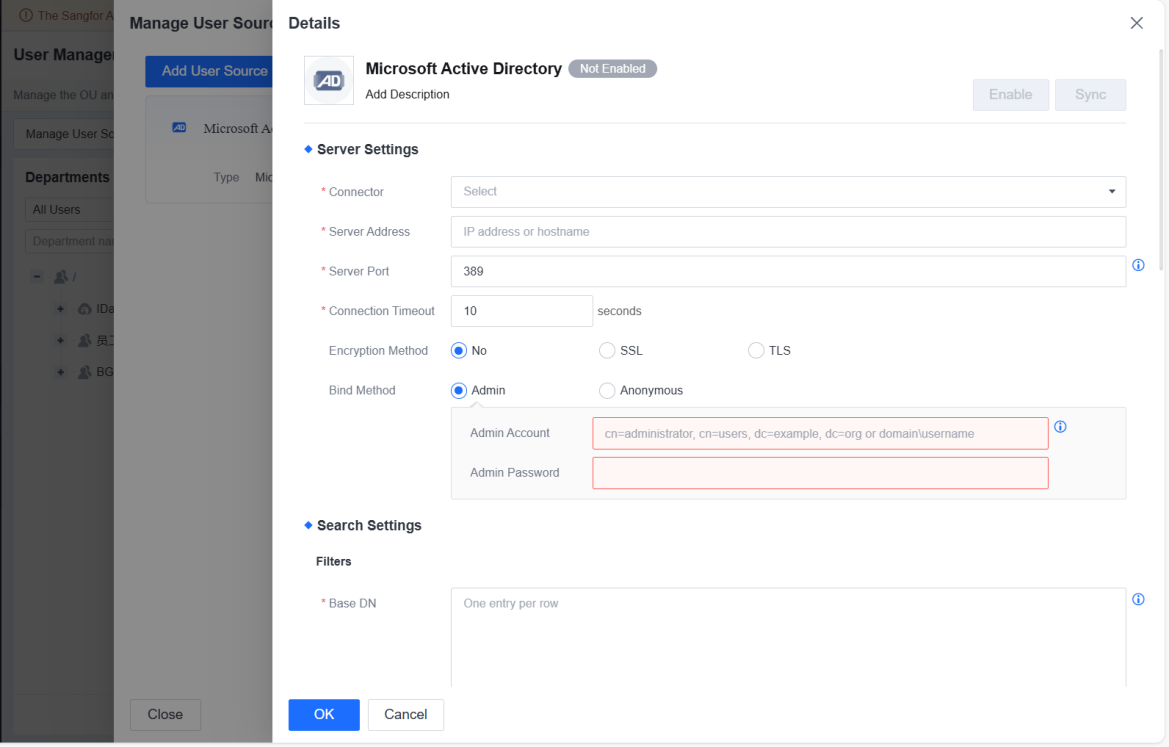Viewport: 1169px width, 747px height.
Task: Click the Sync button
Action: tap(1090, 95)
